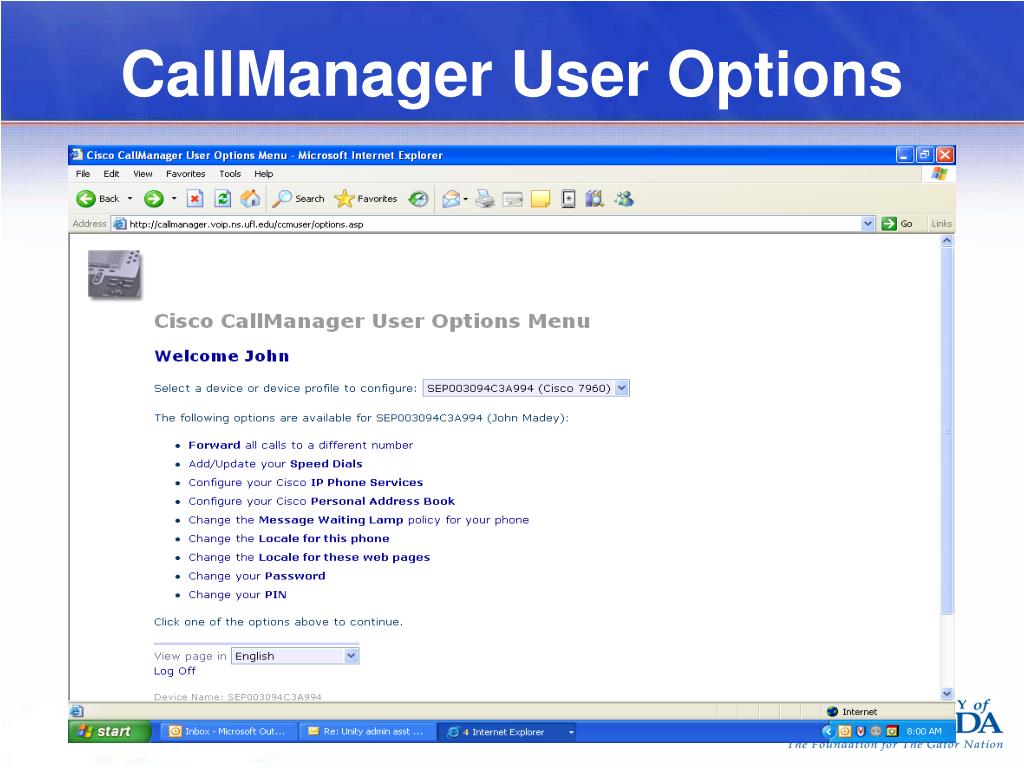Click the scrollbar up arrow
This screenshot has width=1024, height=768.
tap(947, 241)
